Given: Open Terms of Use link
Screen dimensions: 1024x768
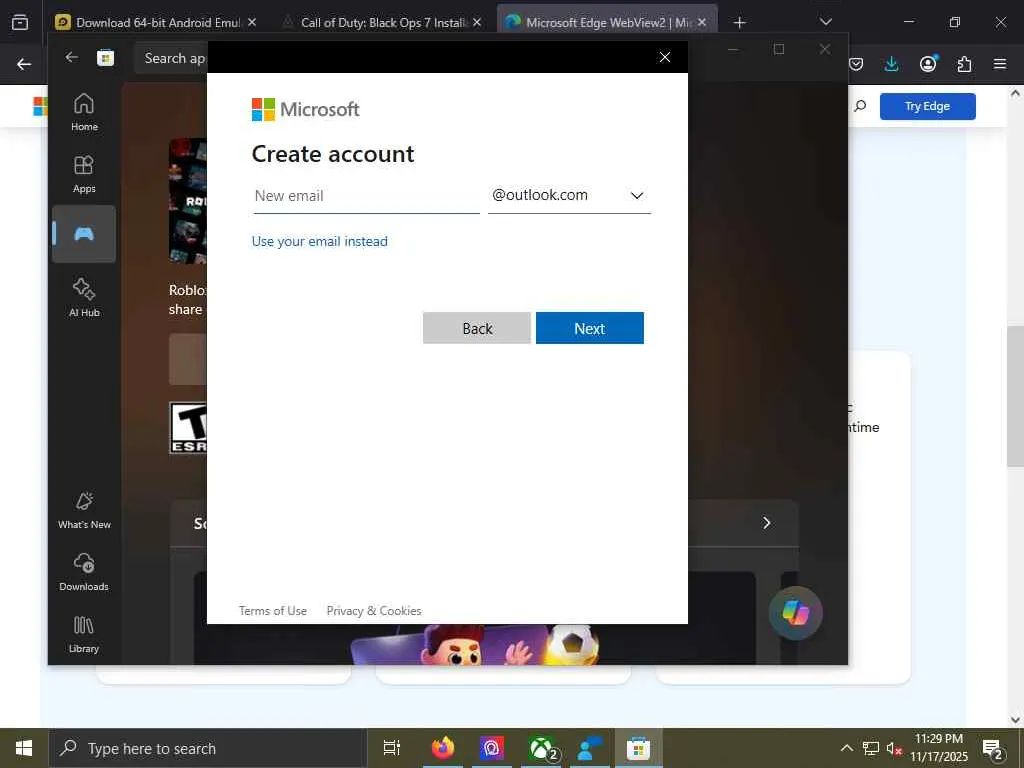Looking at the screenshot, I should coord(272,611).
